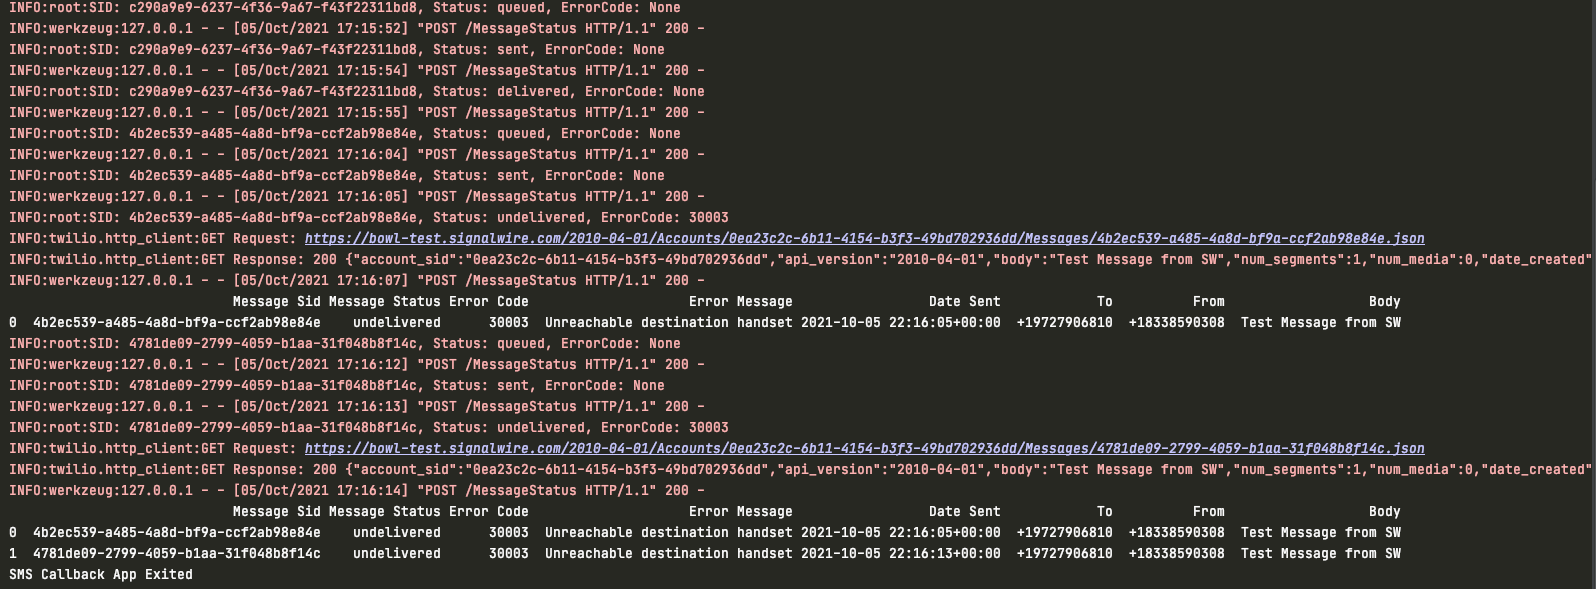The height and width of the screenshot is (589, 1596).
Task: Select the "Status: delivered" log line
Action: pos(356,92)
